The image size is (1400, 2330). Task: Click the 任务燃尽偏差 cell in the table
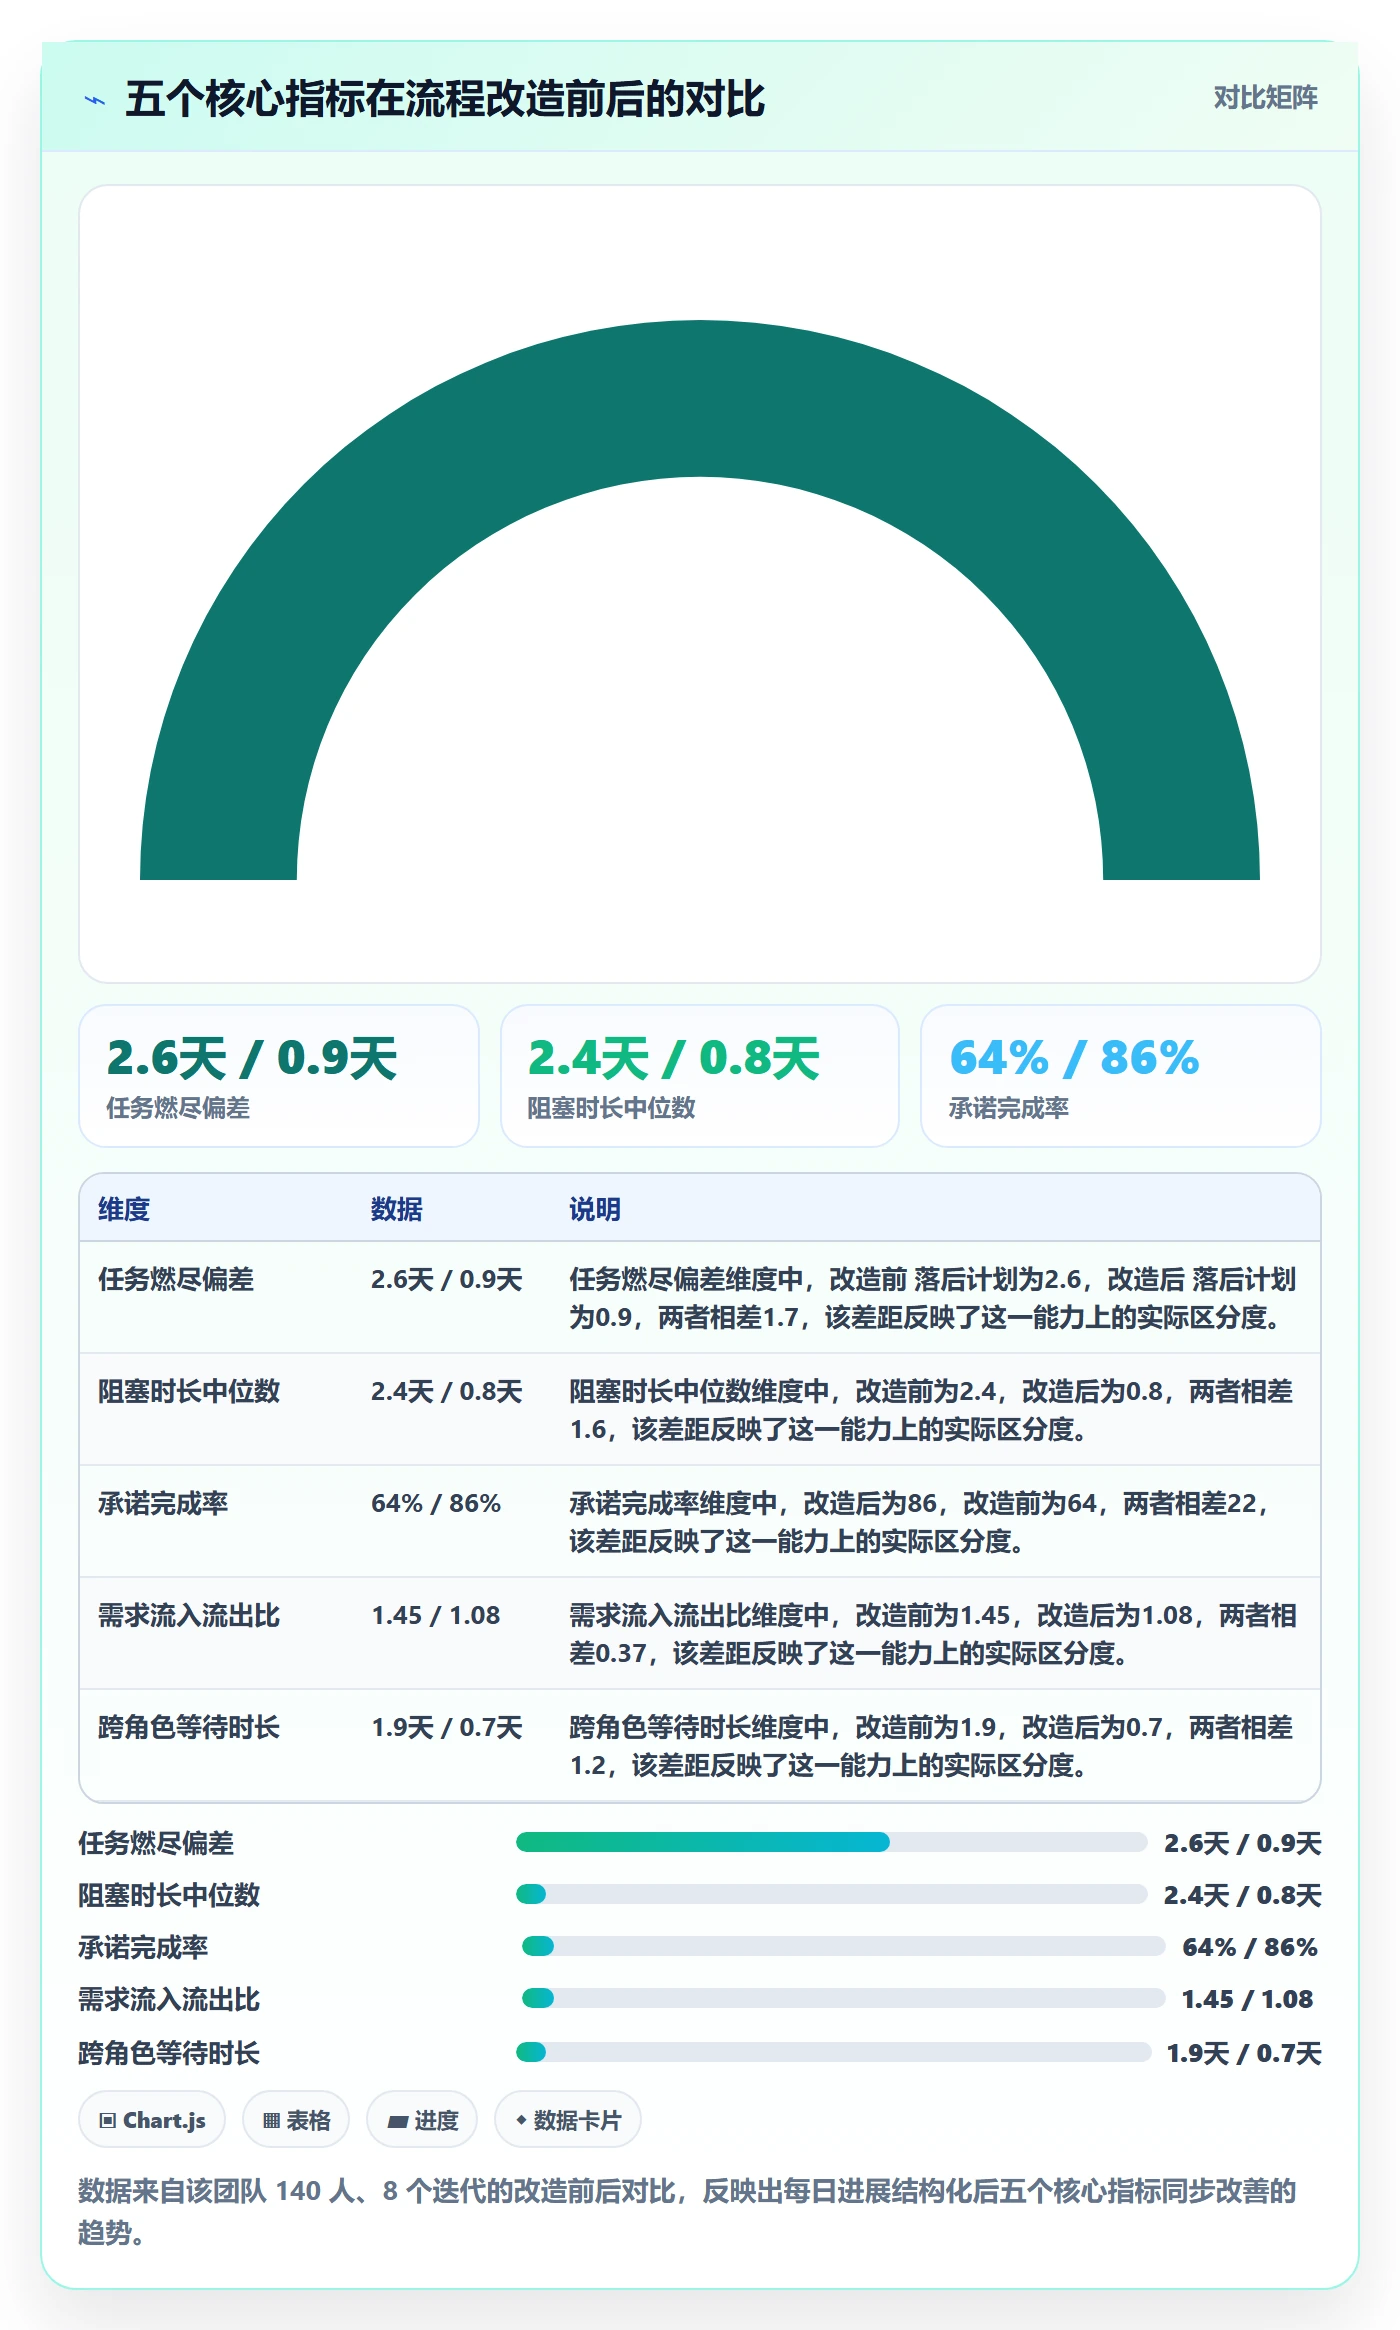pyautogui.click(x=176, y=1279)
